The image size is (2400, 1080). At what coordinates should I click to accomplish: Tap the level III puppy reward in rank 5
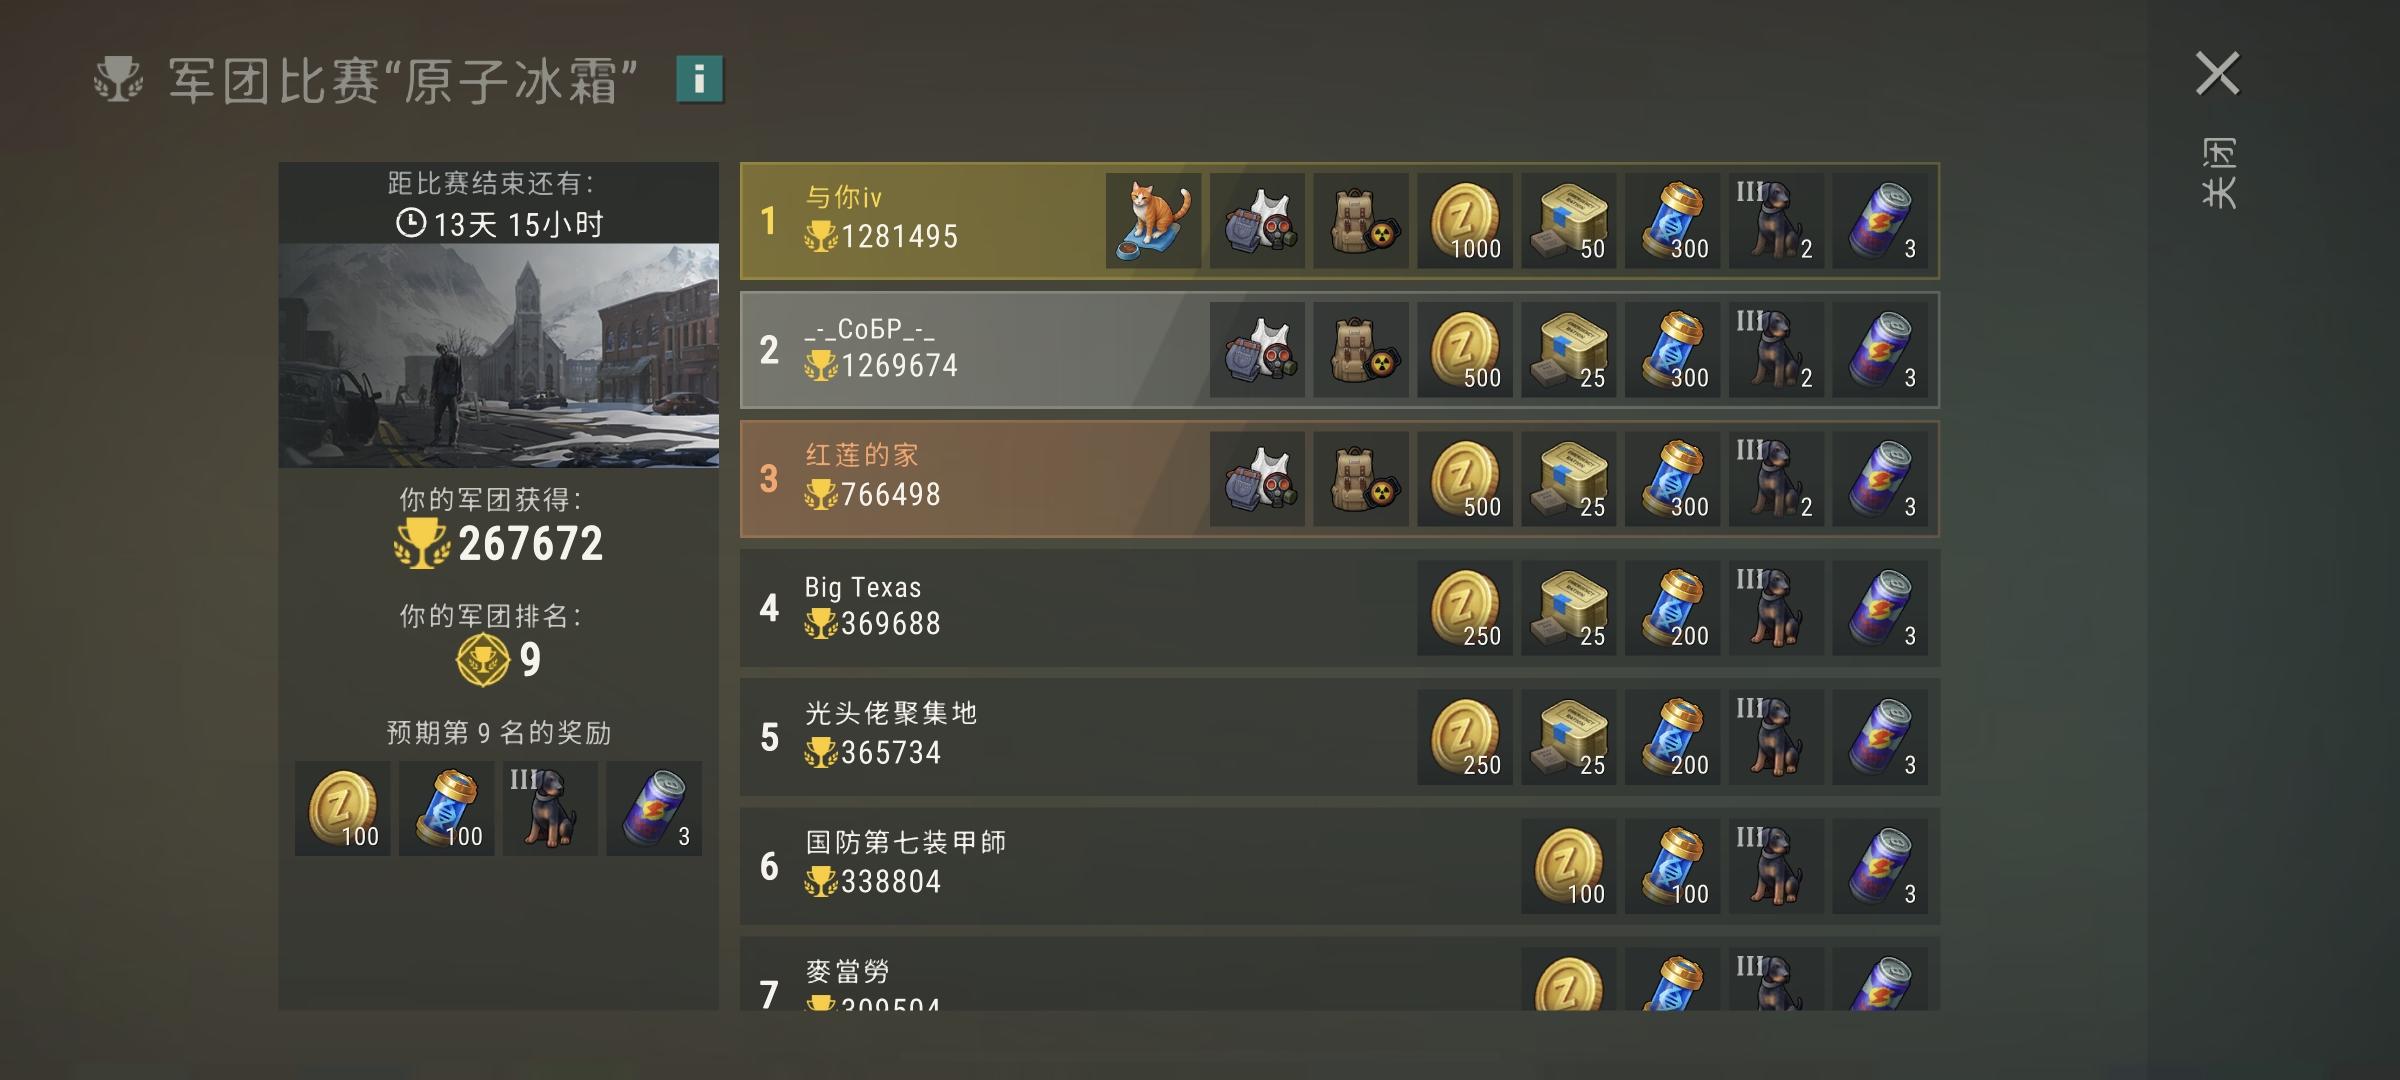point(1777,737)
